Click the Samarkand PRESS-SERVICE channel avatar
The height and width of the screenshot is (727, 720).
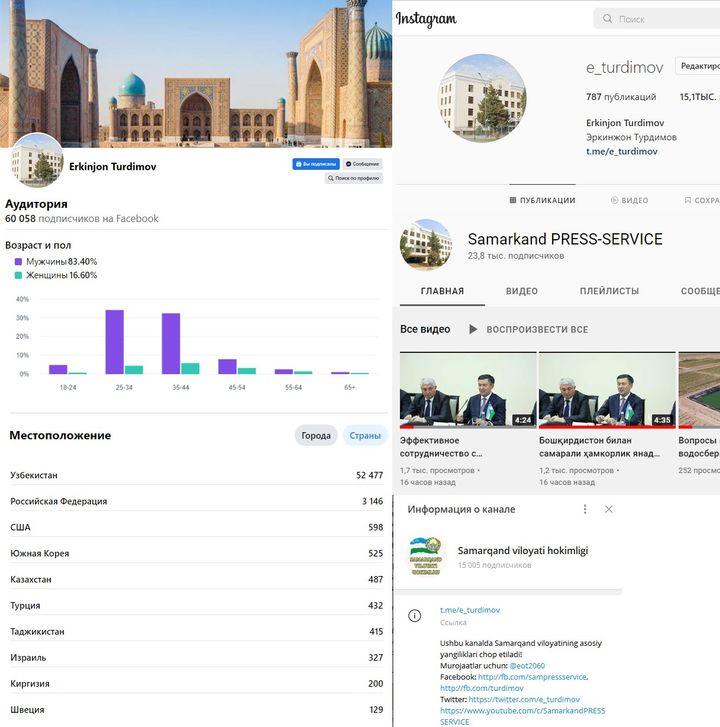(x=425, y=245)
